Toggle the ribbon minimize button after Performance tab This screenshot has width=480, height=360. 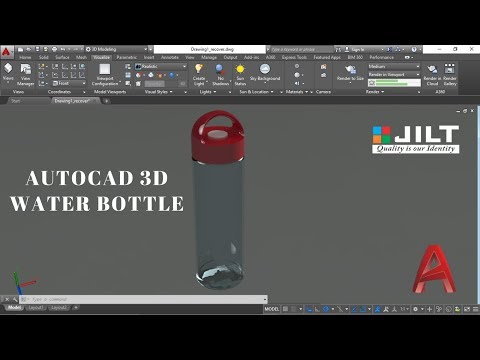407,57
